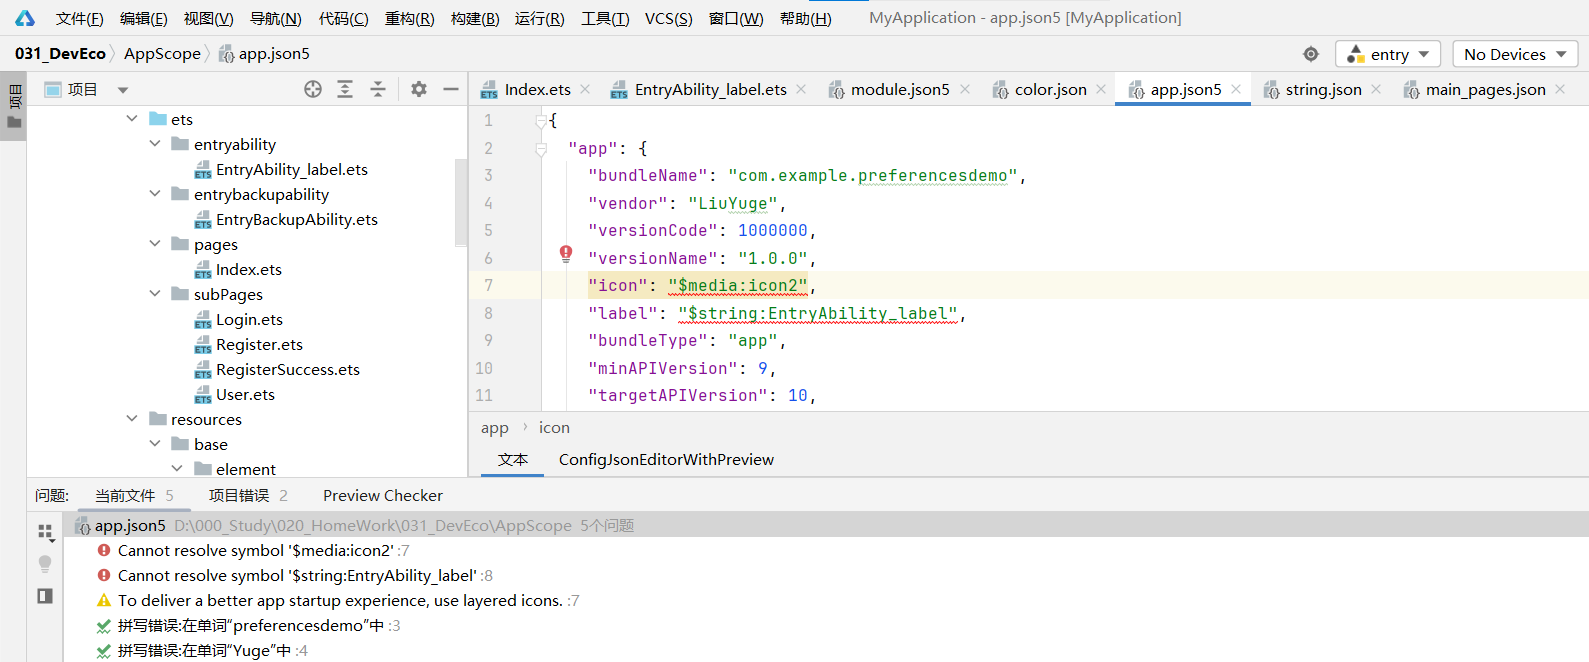Click the app.json5 file row in problems list
The width and height of the screenshot is (1589, 662).
pos(825,526)
